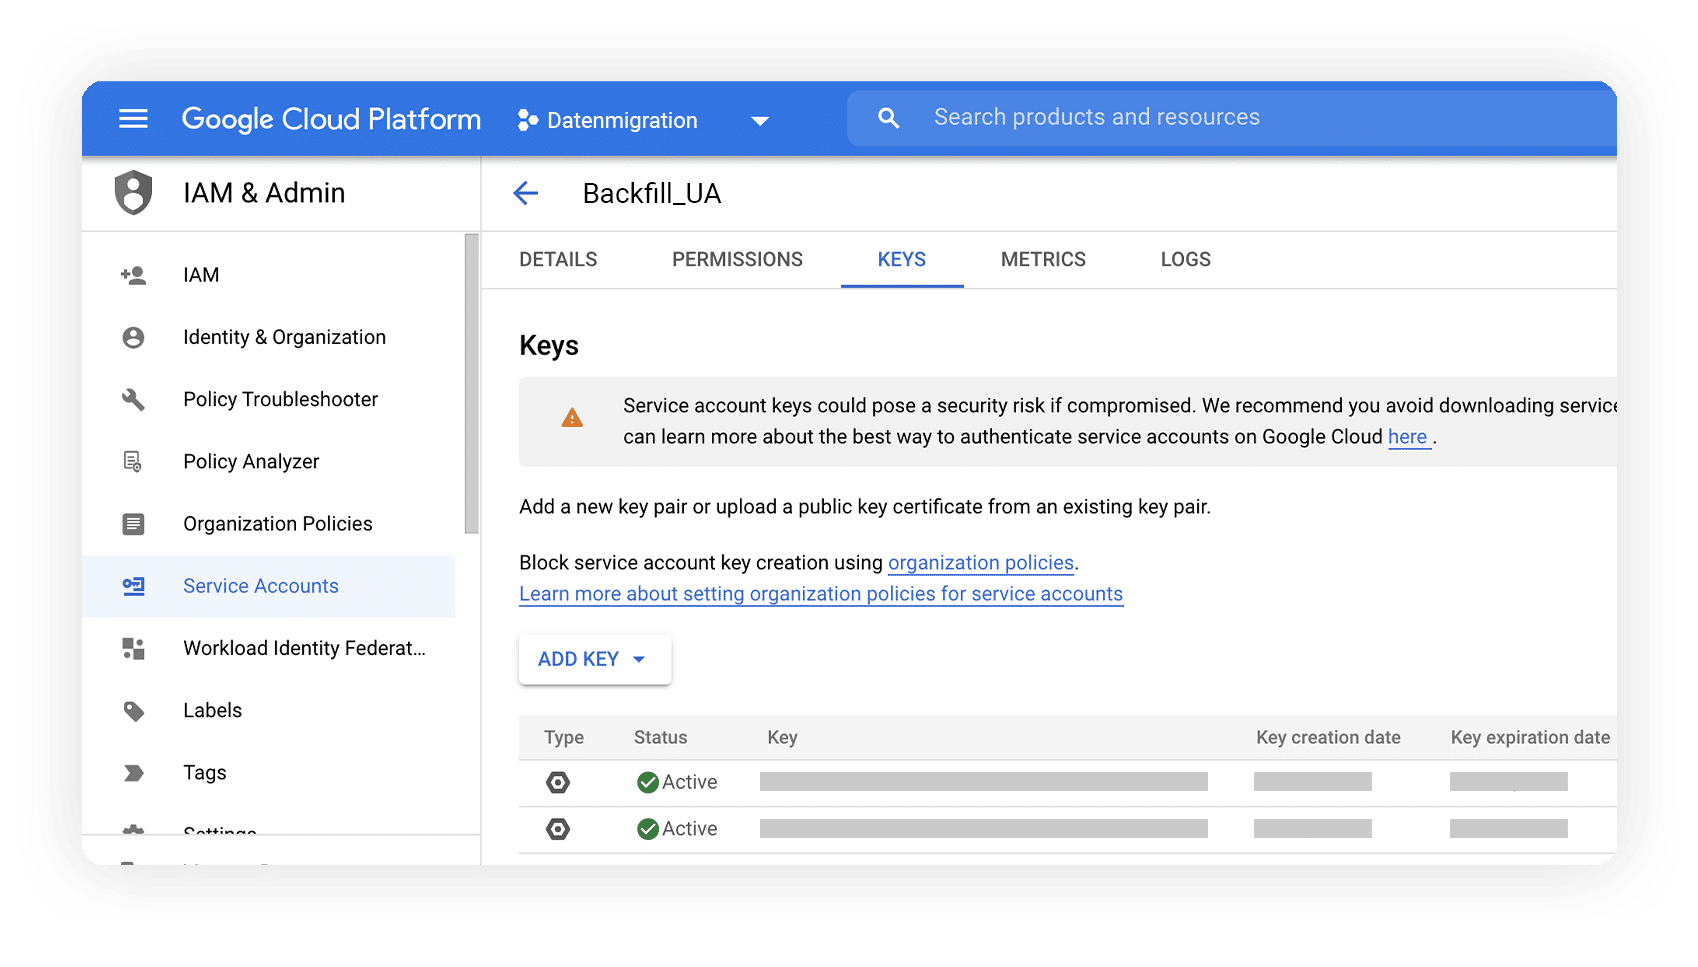
Task: Open Workload Identity Federation
Action: [304, 648]
